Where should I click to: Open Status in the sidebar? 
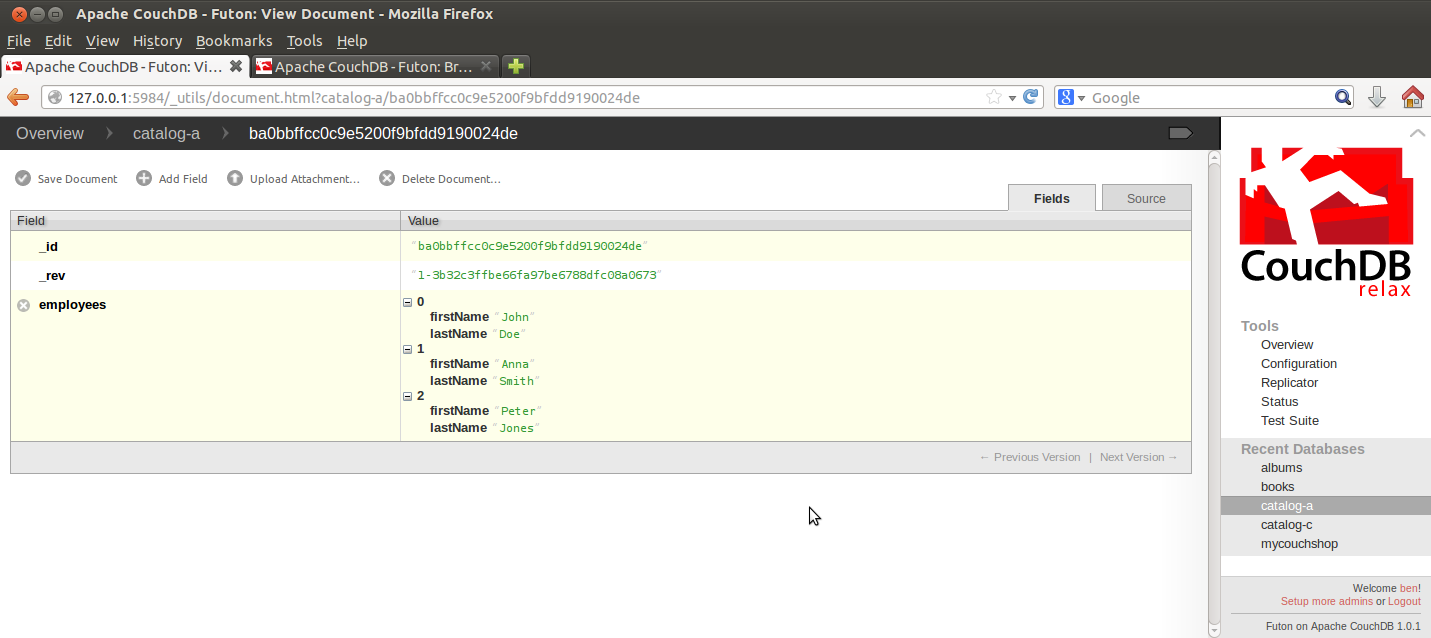(x=1280, y=402)
